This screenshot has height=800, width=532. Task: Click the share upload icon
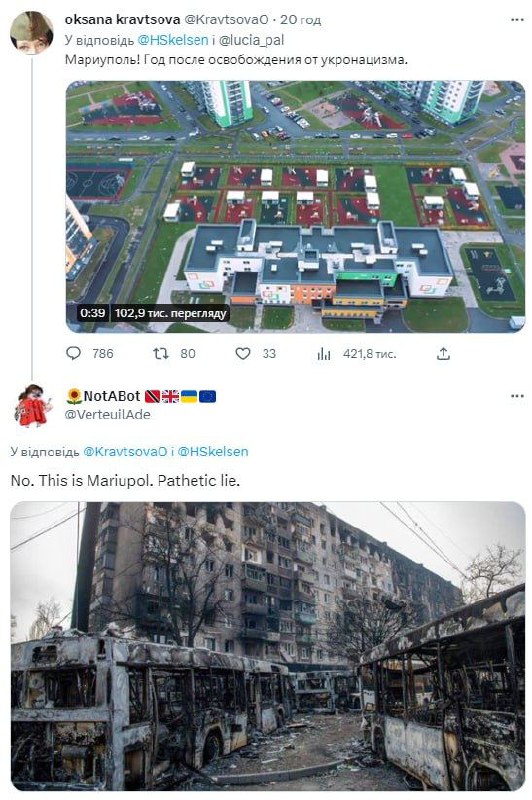tap(443, 354)
